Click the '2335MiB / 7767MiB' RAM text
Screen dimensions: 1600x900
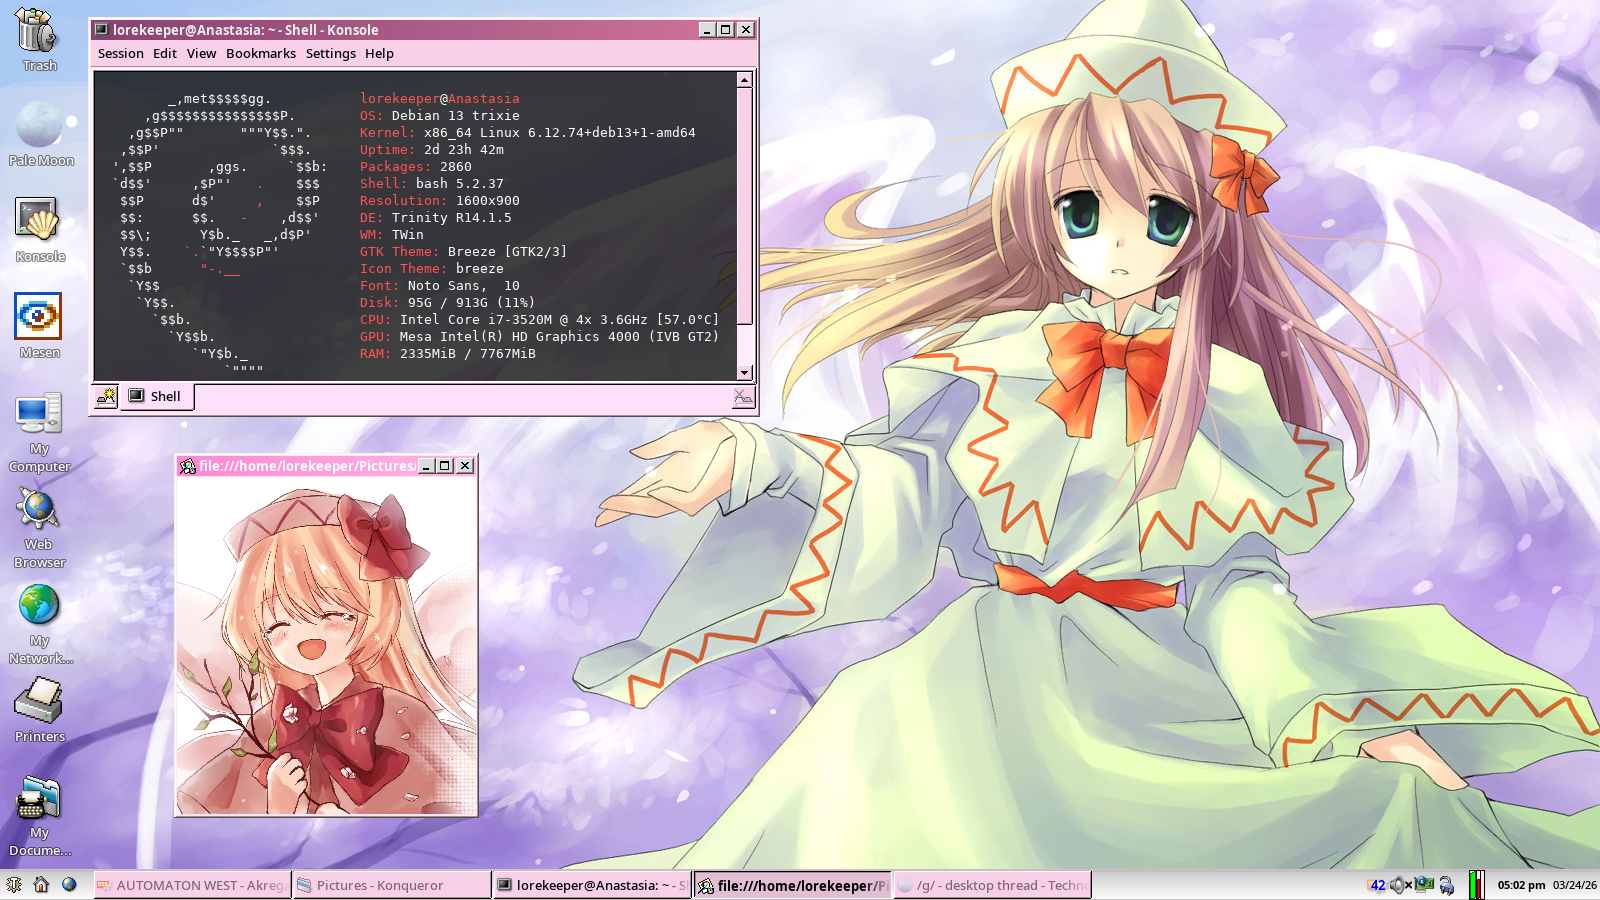(468, 354)
